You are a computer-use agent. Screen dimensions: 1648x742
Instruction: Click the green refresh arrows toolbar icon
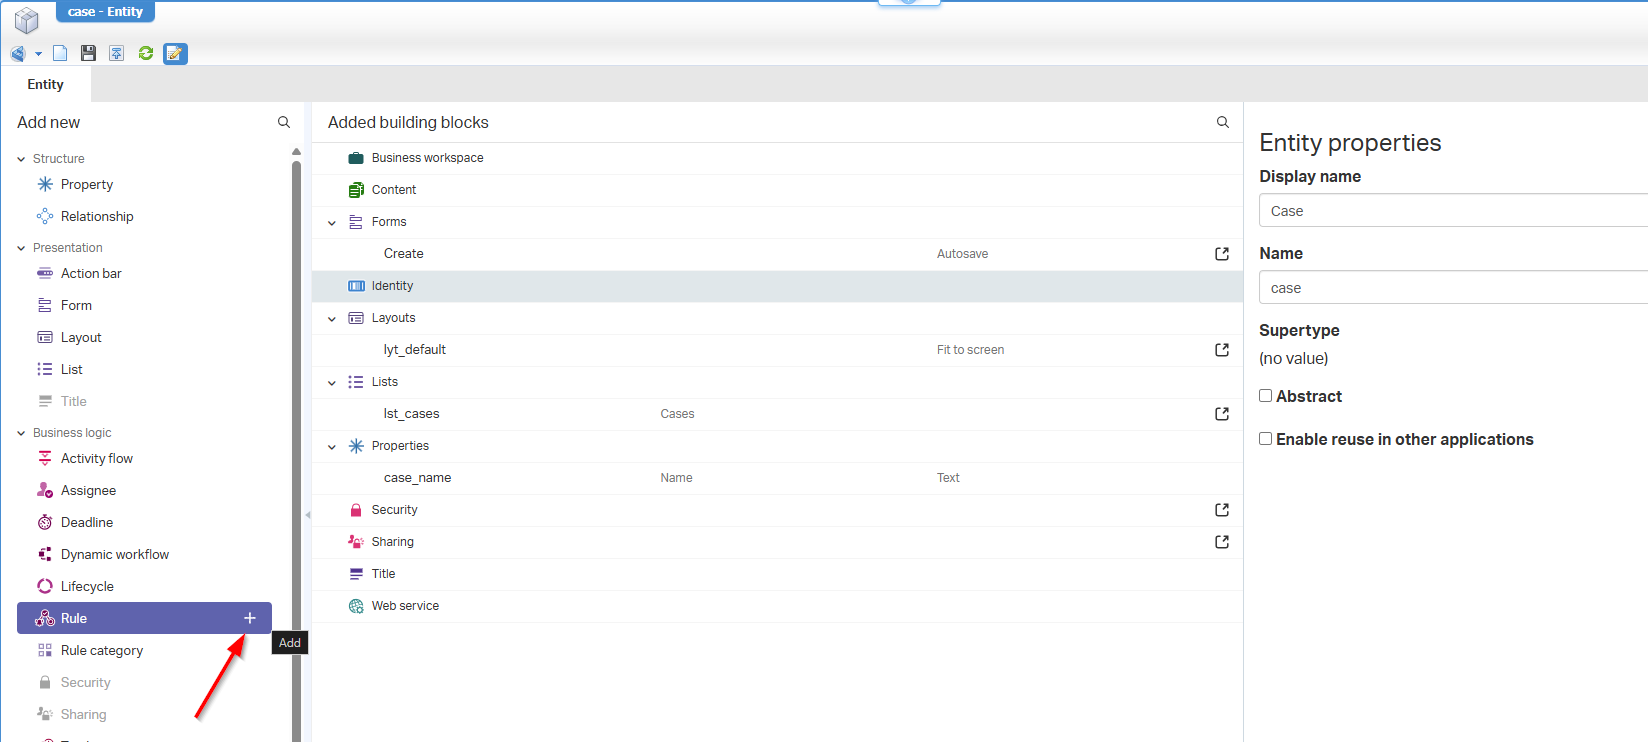click(146, 53)
